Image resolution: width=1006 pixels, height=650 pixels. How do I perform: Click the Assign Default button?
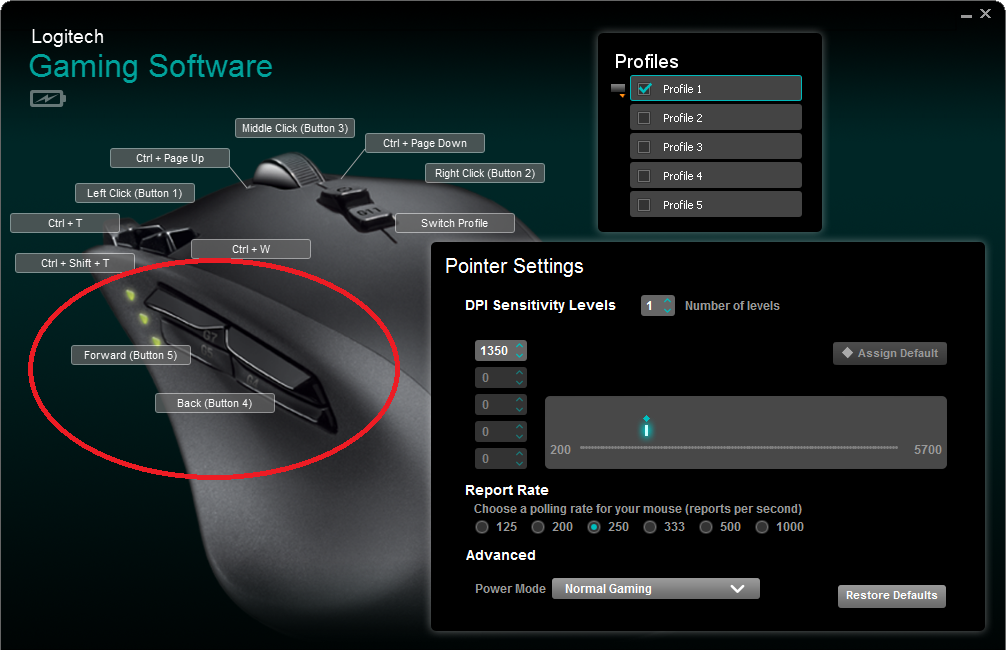point(890,353)
